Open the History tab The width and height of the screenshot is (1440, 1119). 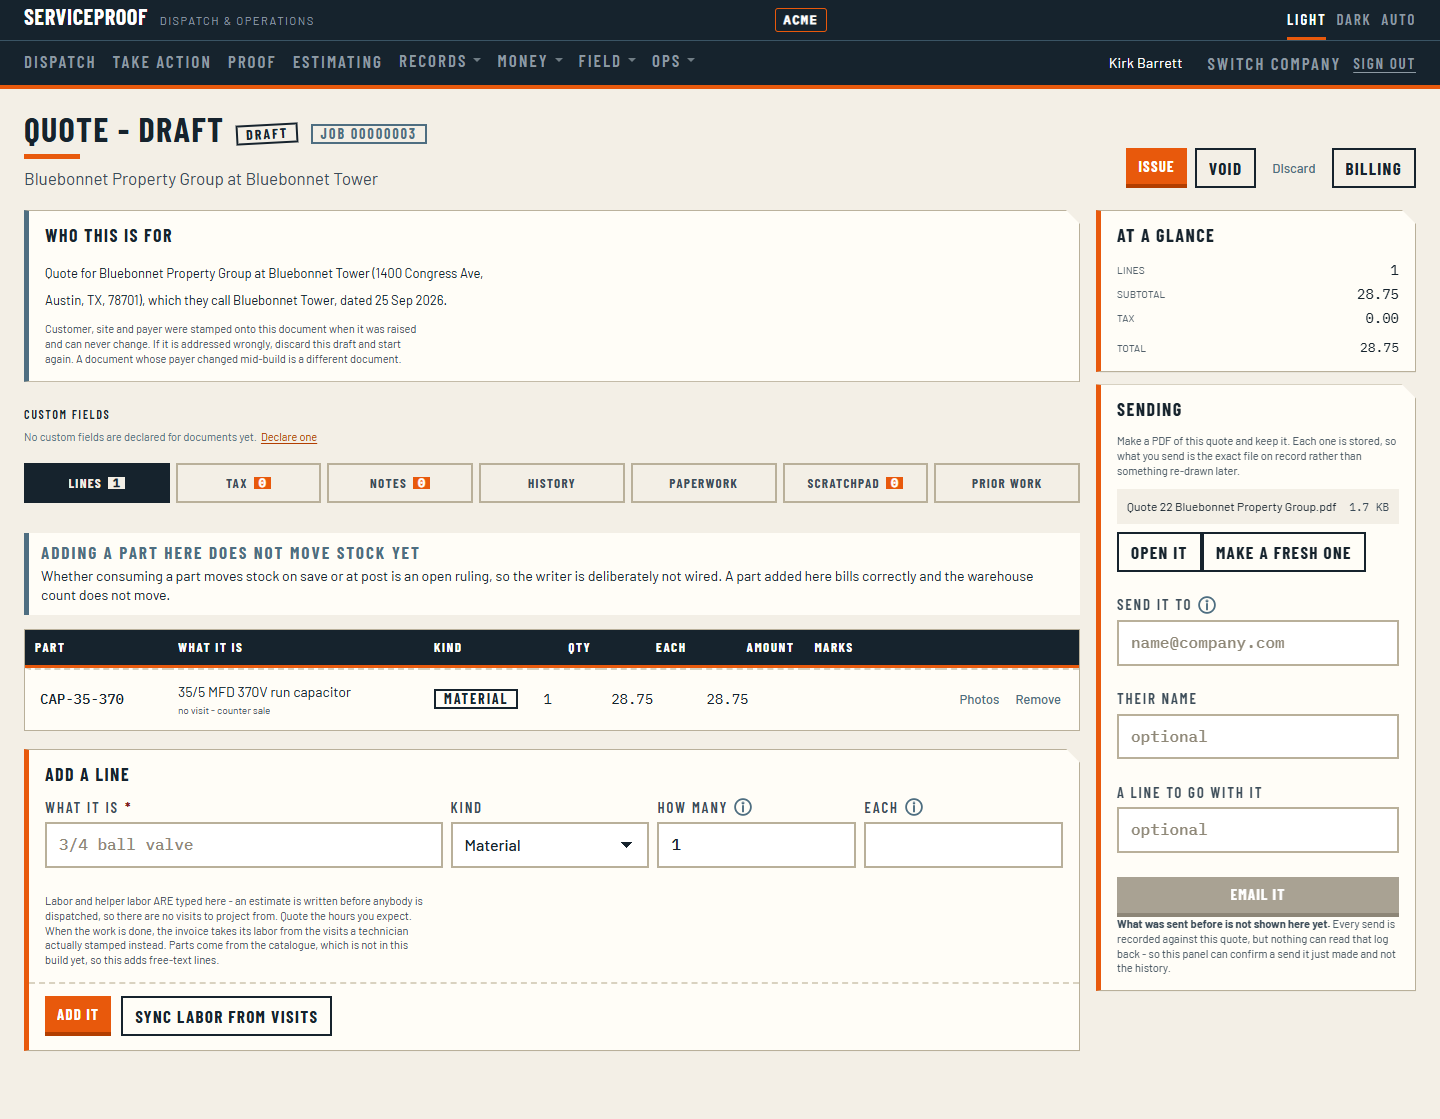552,483
